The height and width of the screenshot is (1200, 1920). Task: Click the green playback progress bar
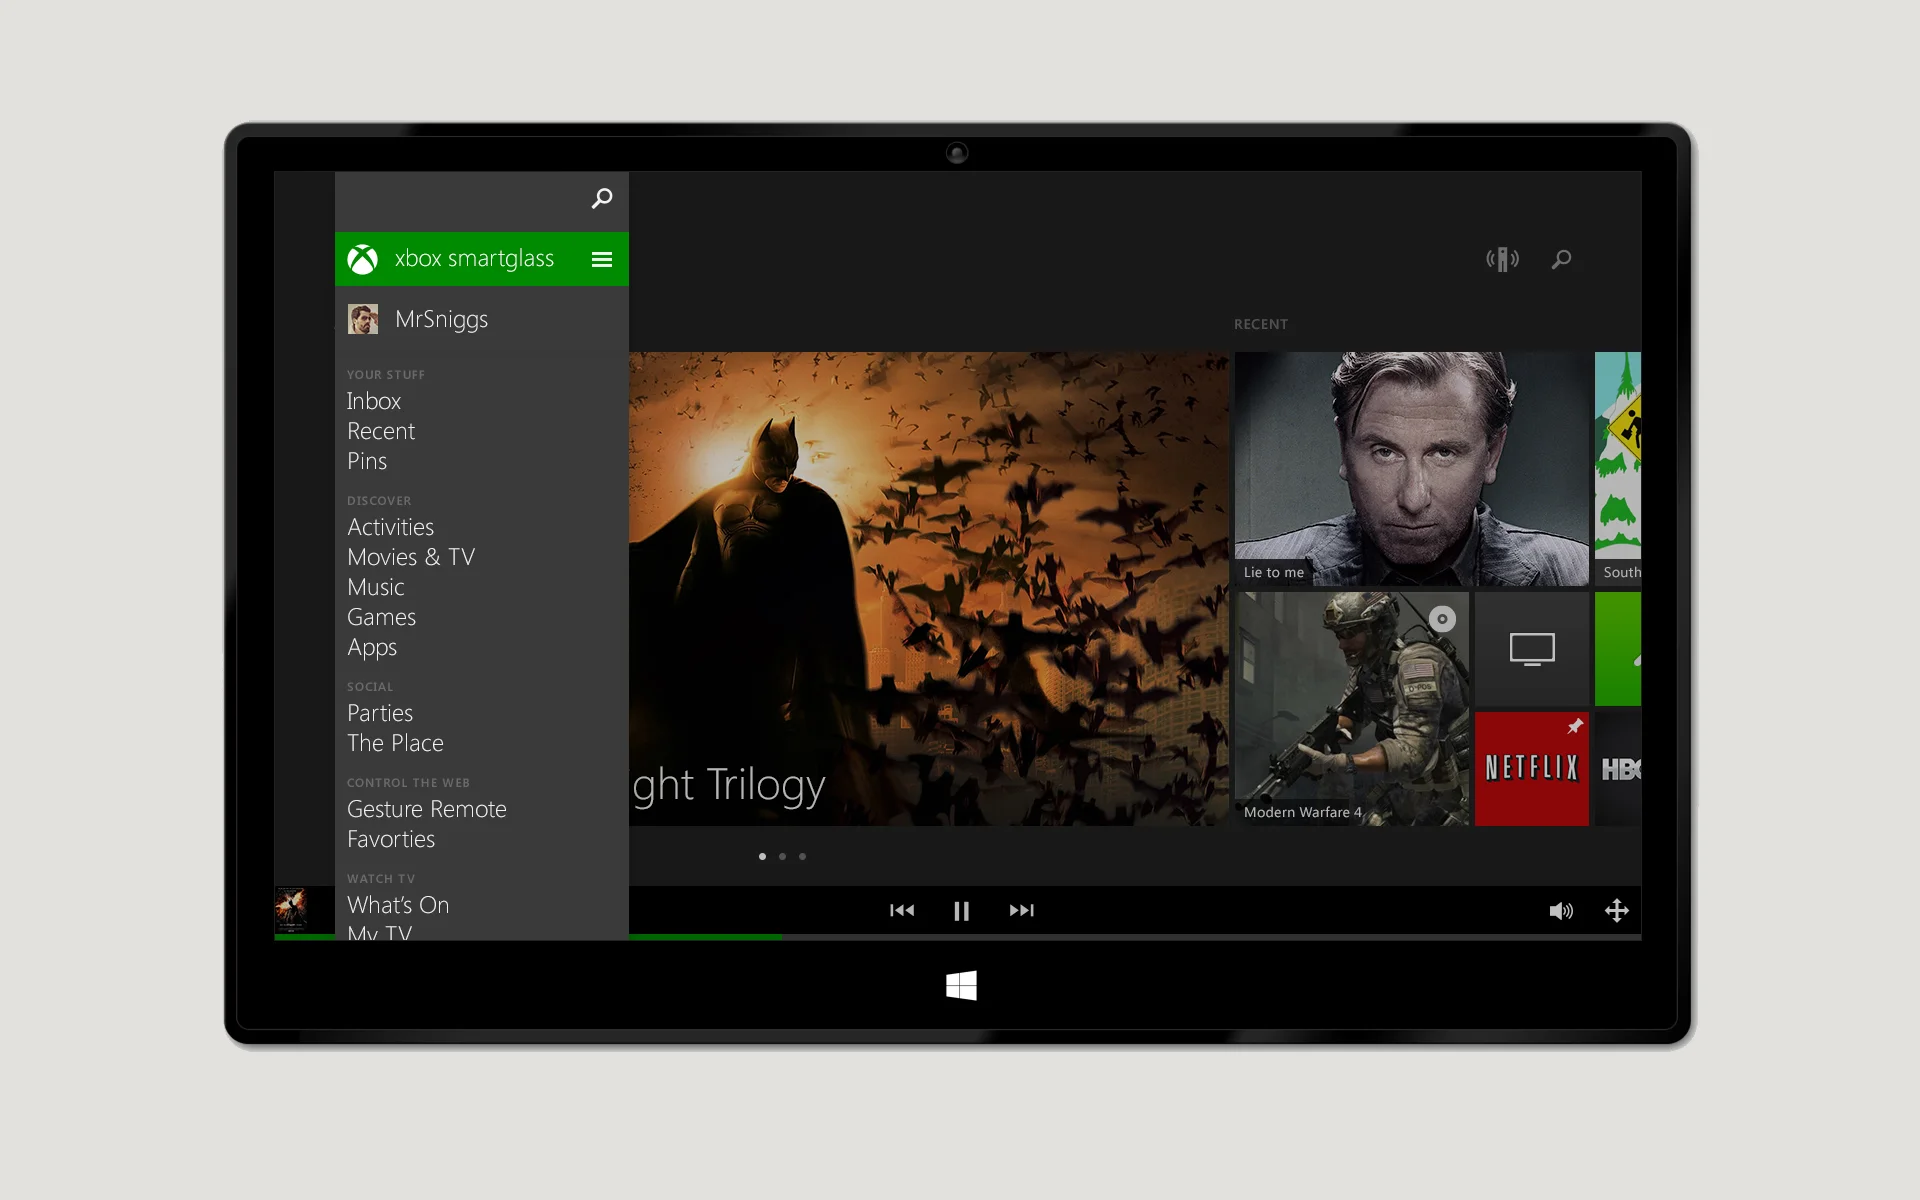point(705,937)
